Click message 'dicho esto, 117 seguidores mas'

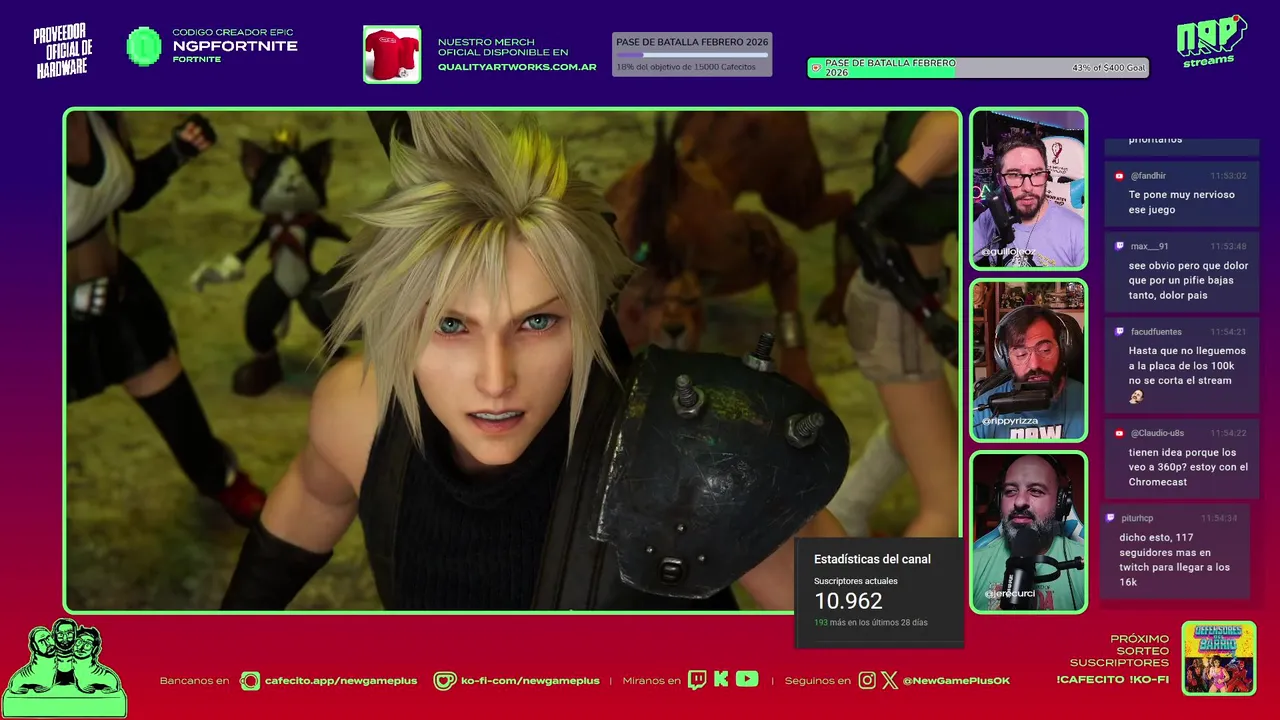click(1174, 559)
